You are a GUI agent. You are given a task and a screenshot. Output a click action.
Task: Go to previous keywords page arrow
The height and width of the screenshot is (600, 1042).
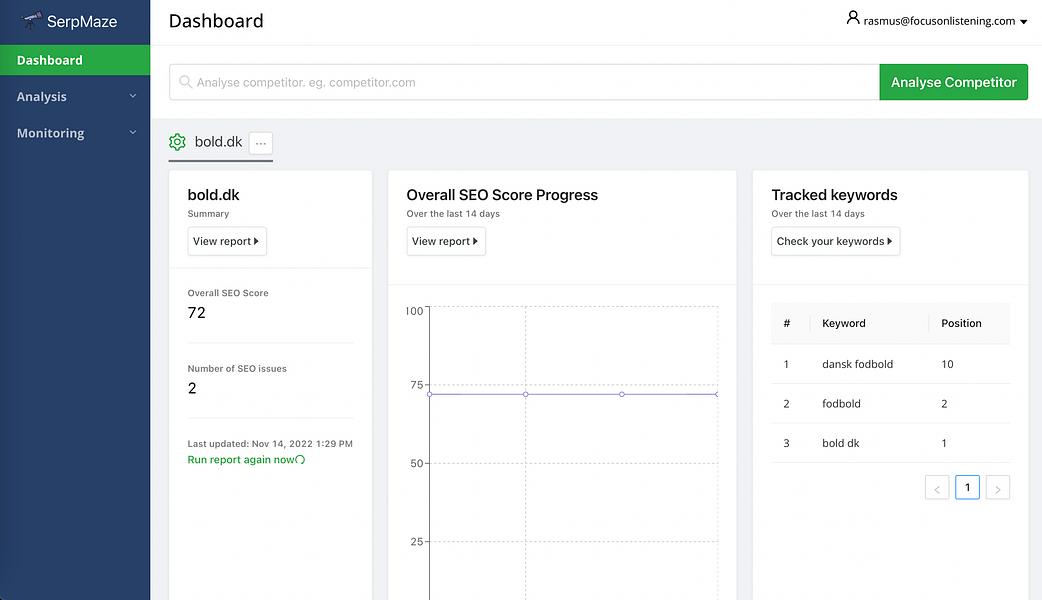937,488
